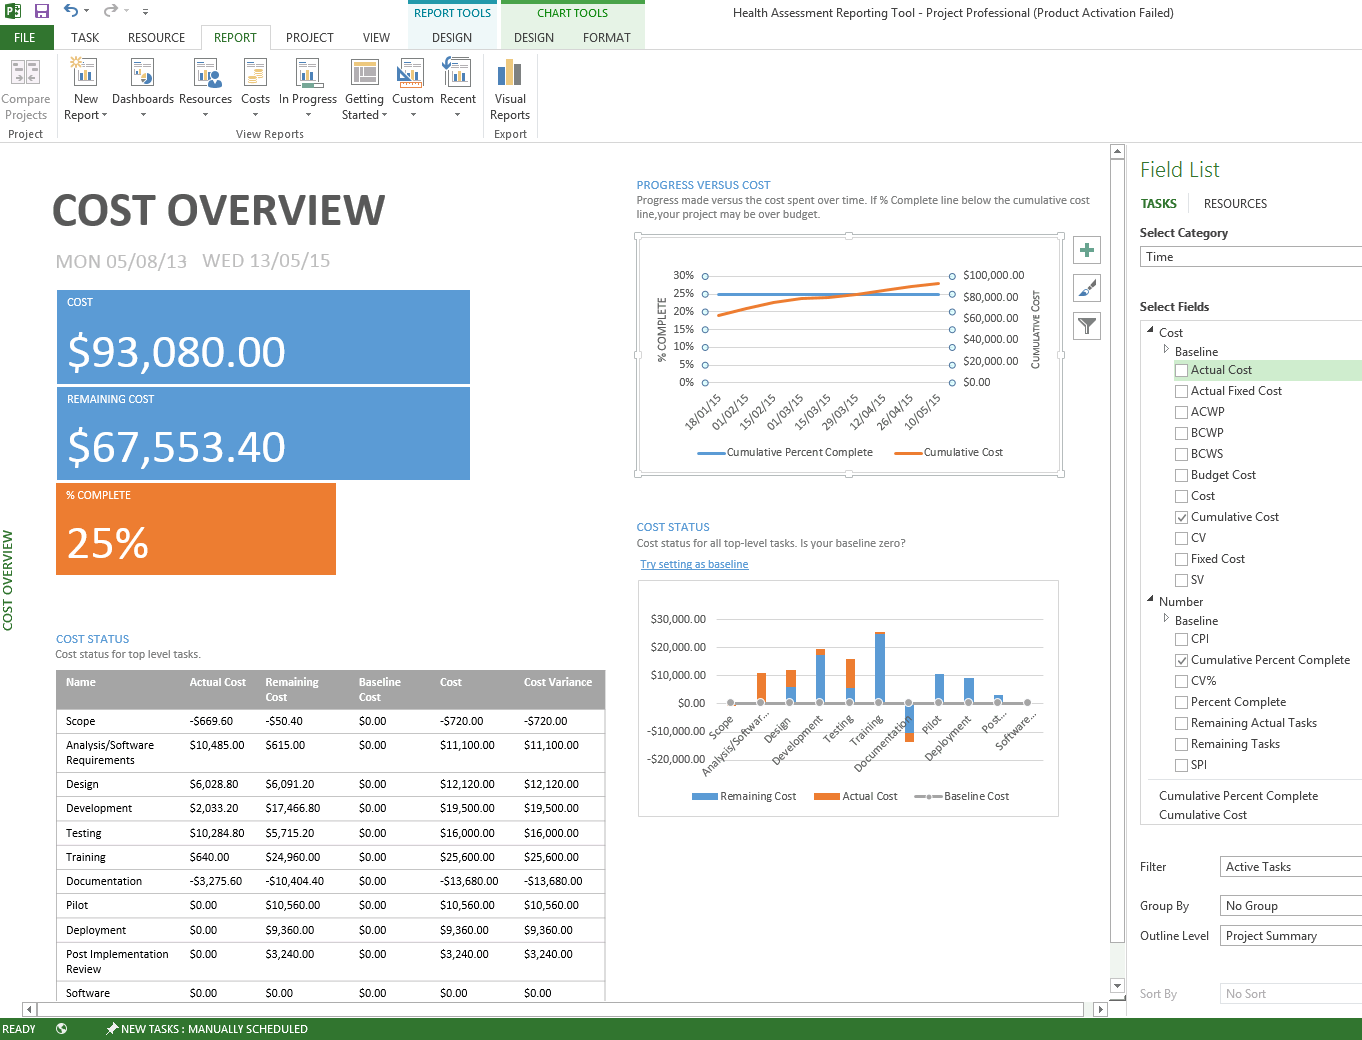Check the CPI field checkbox
The image size is (1362, 1040).
pyautogui.click(x=1182, y=639)
